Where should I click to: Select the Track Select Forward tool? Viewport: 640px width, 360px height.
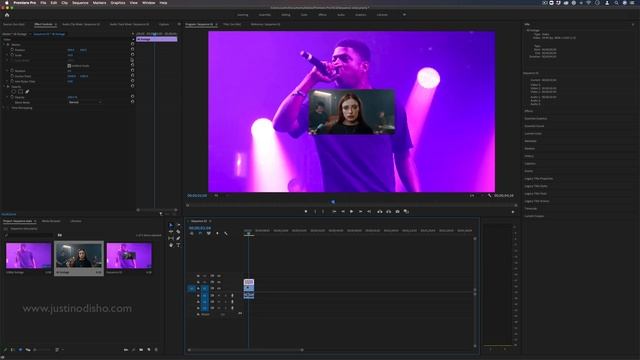coord(178,225)
